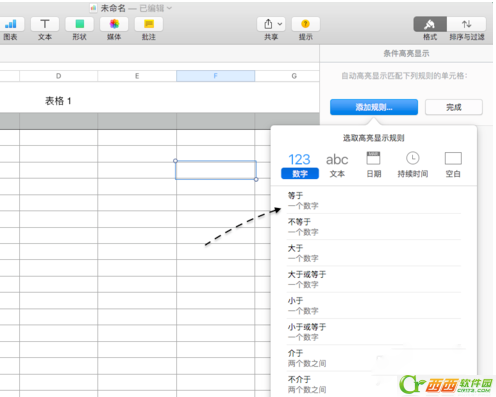Open the Format (格式) brush panel
The image size is (496, 397).
point(430,24)
